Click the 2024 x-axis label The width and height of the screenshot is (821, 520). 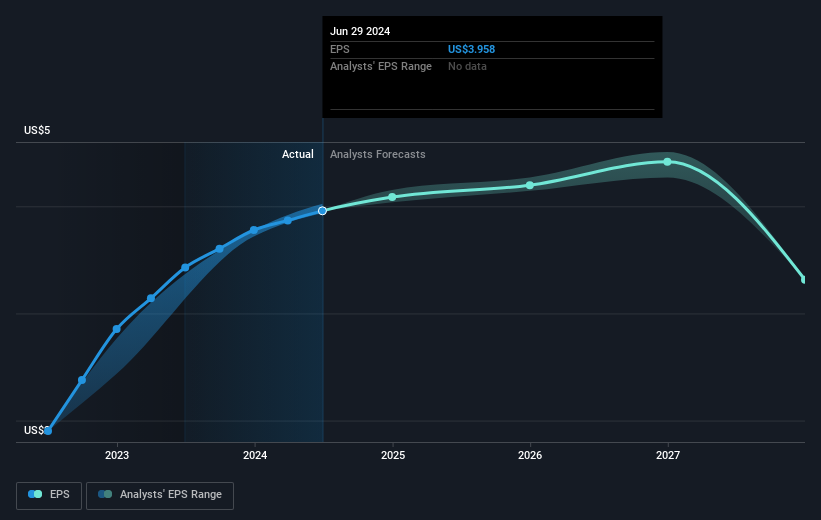[x=255, y=455]
